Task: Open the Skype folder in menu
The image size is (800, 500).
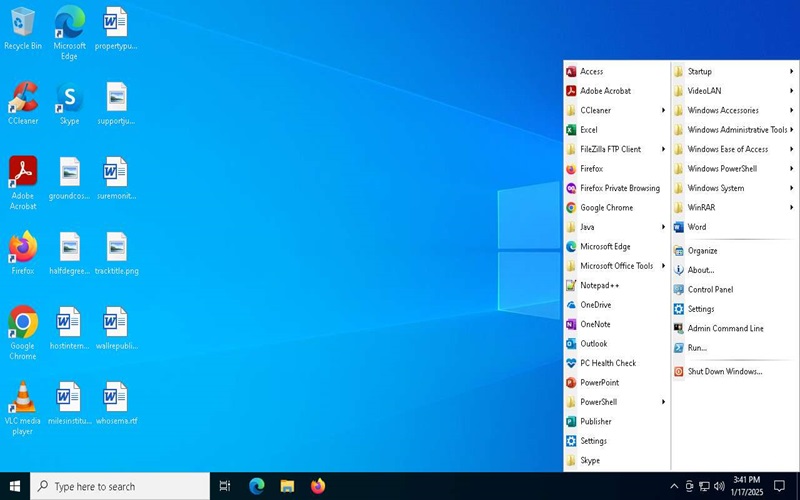Action: [x=616, y=460]
